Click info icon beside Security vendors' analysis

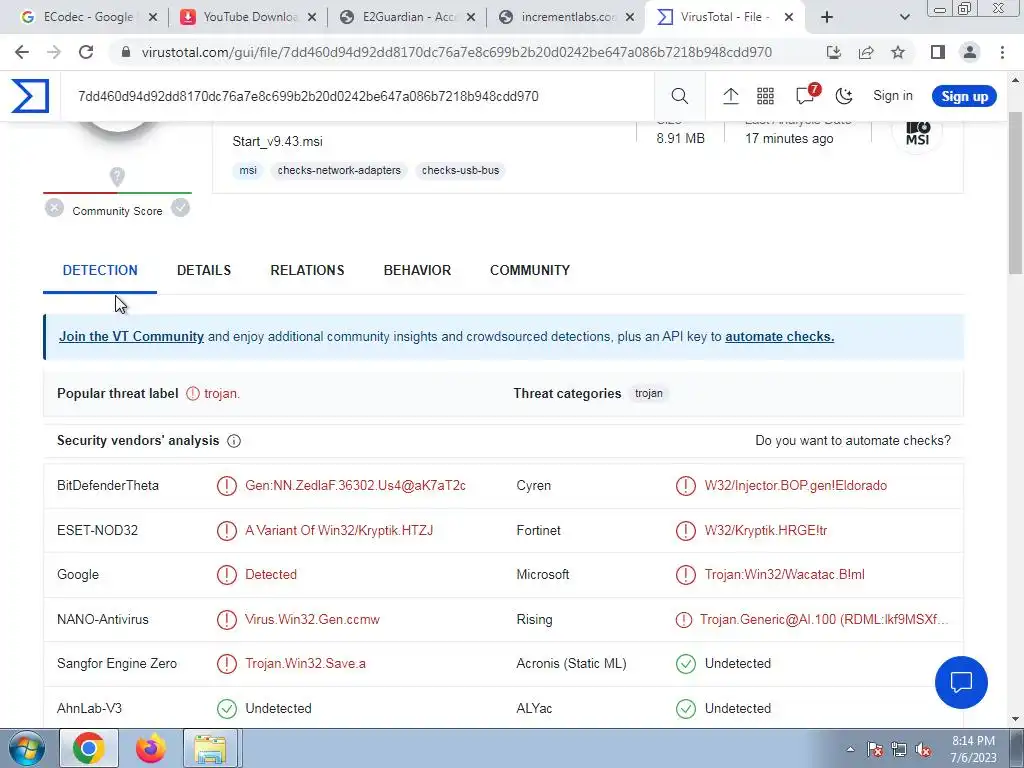tap(234, 441)
